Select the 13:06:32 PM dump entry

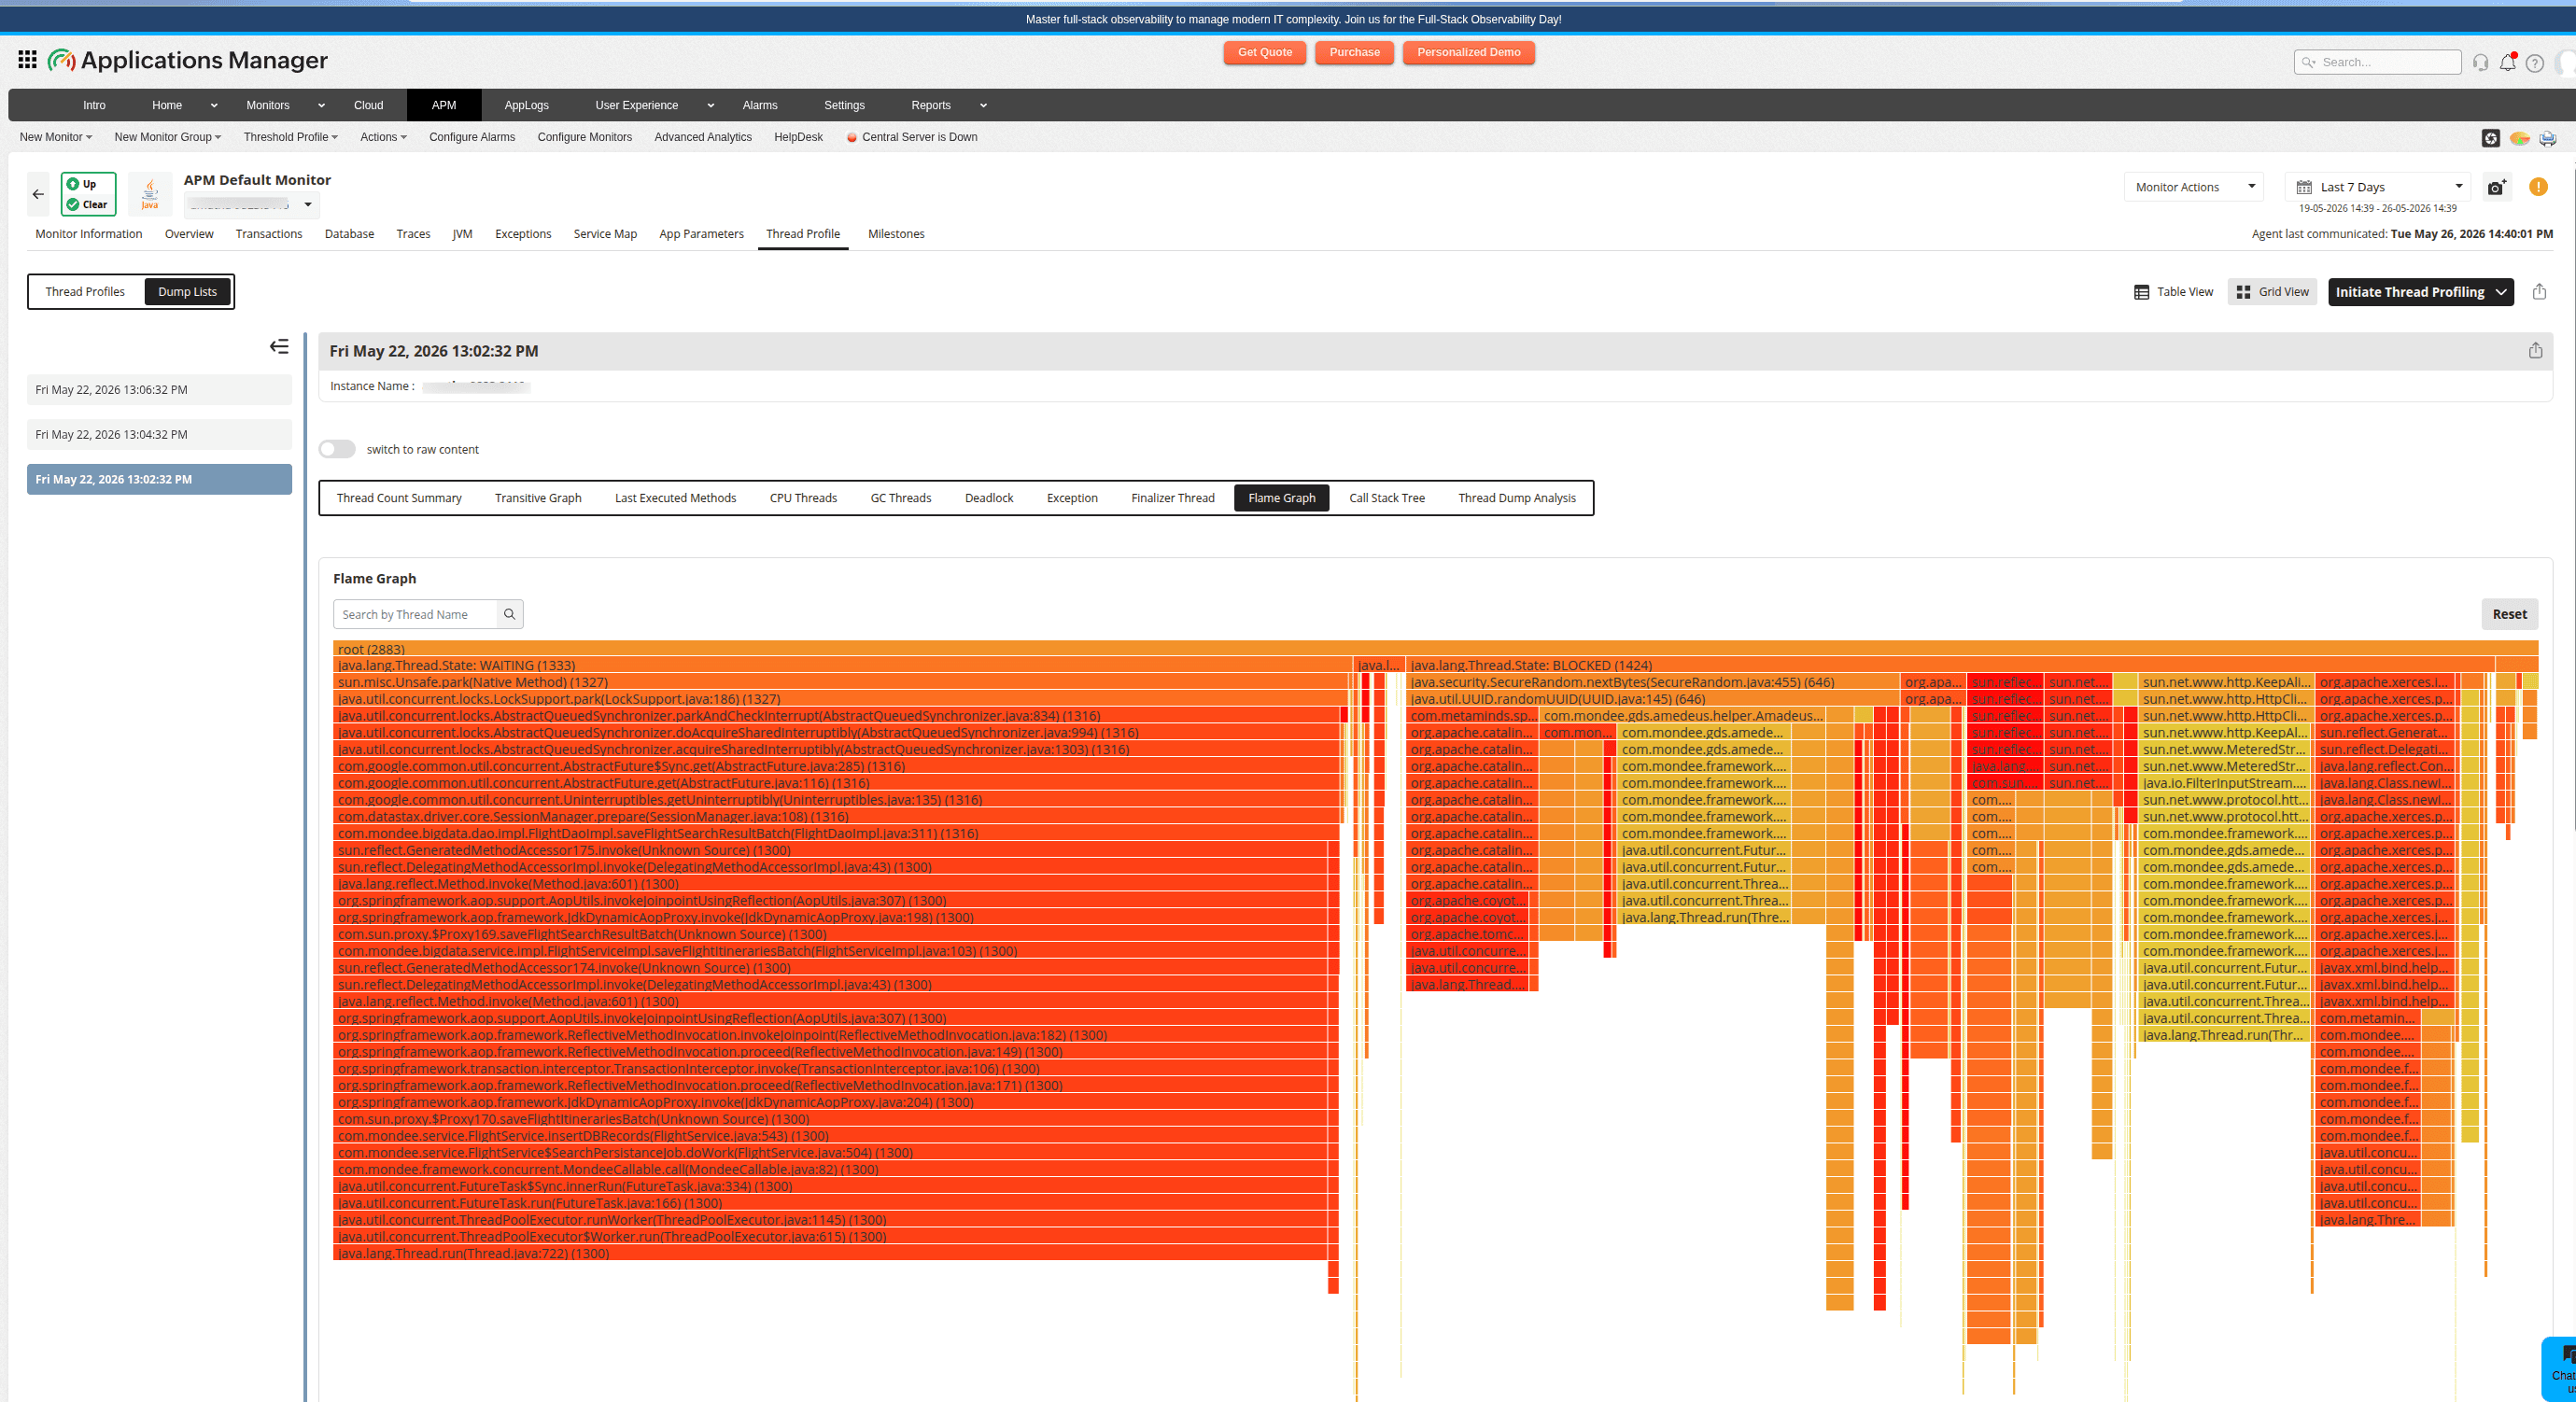click(x=159, y=390)
